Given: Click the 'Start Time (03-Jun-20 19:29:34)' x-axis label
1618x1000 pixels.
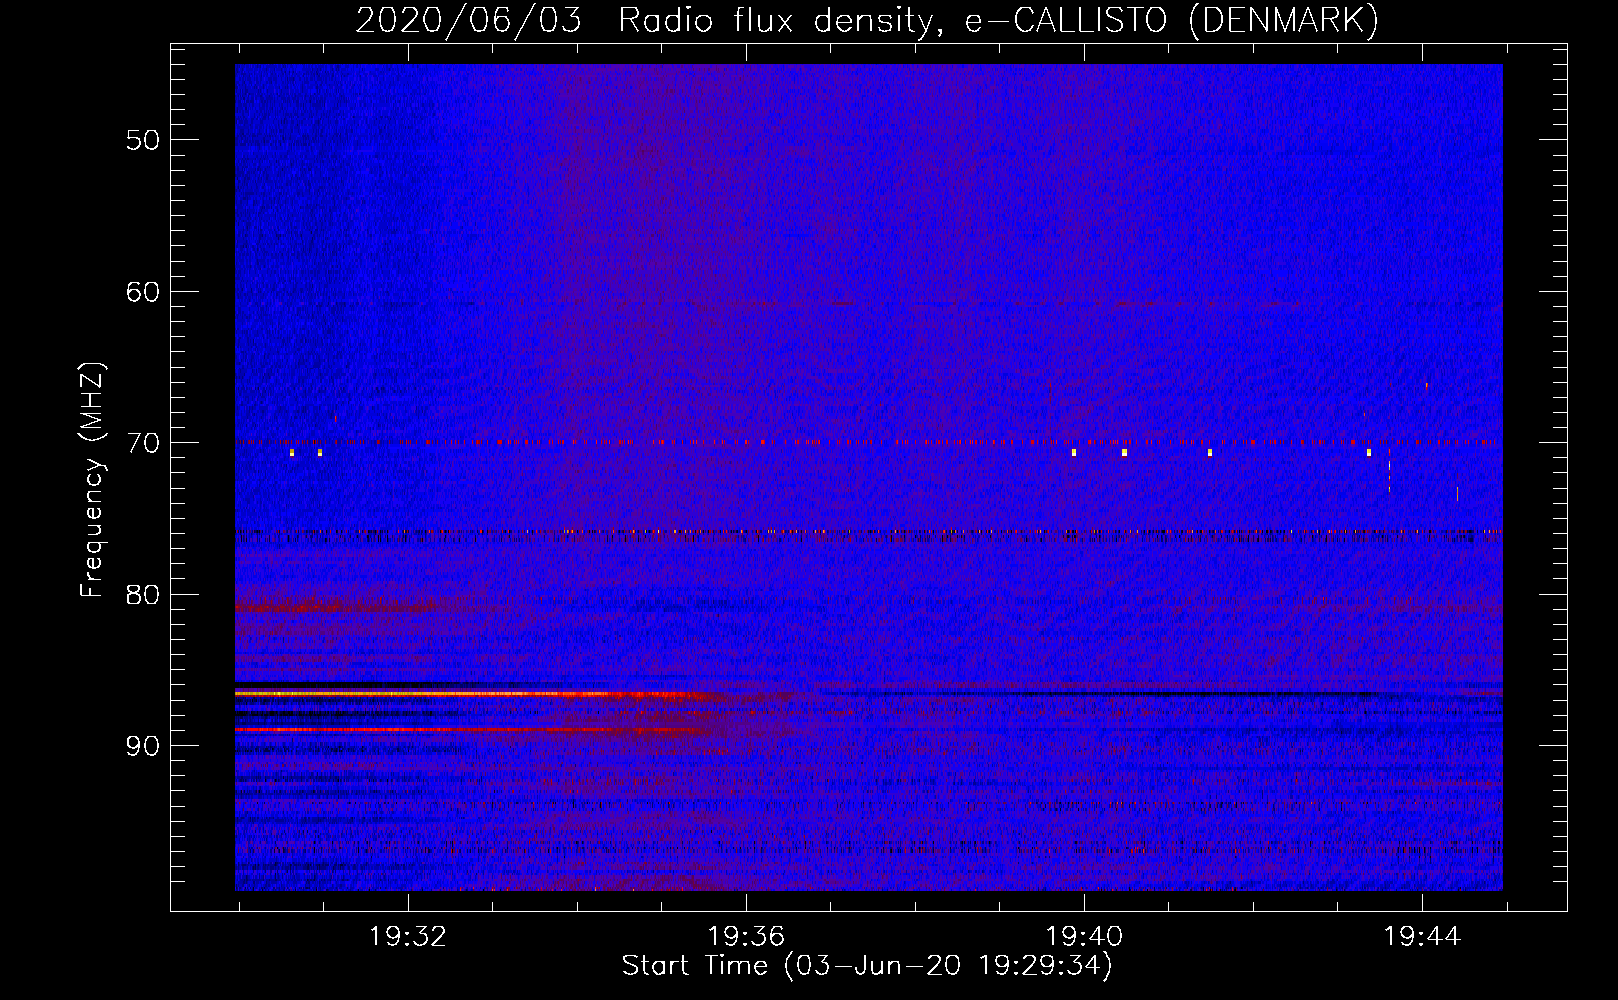Looking at the screenshot, I should (x=866, y=966).
